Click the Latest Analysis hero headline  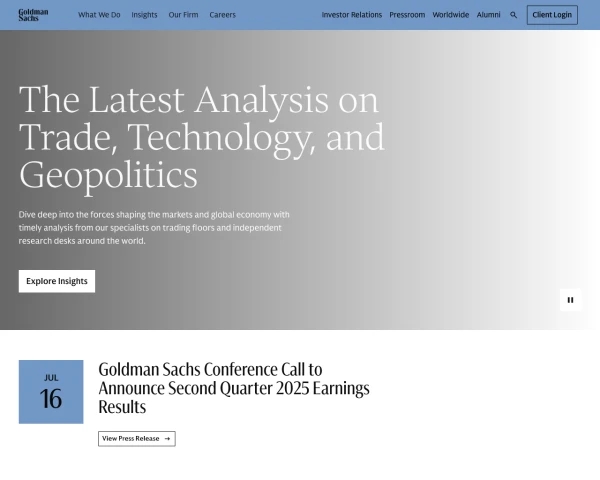coord(202,138)
